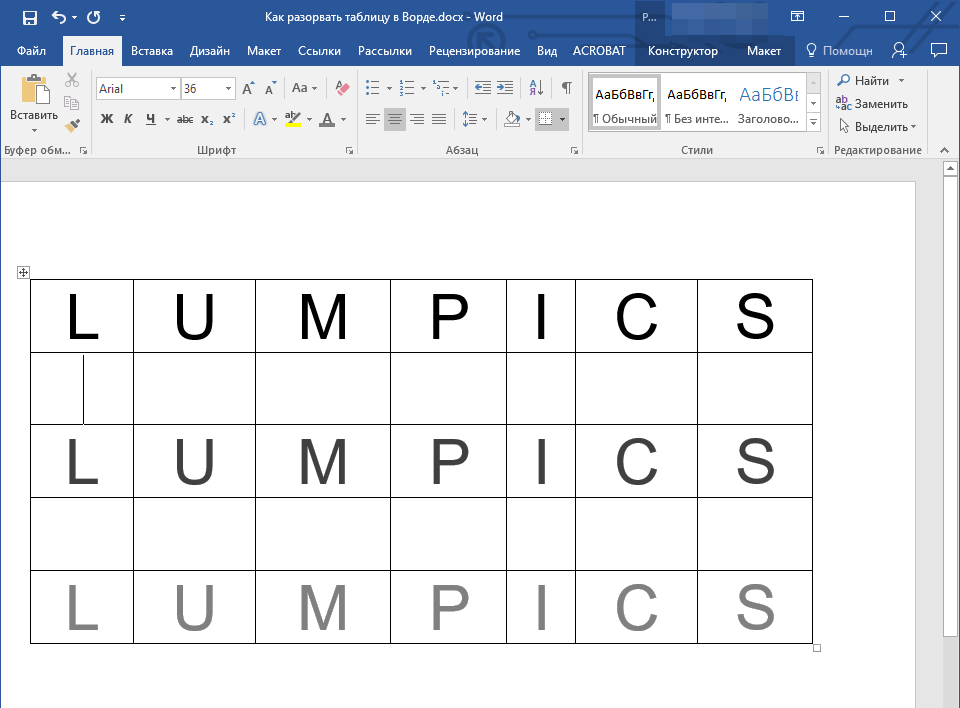Switch to the Вставка ribbon tab
The height and width of the screenshot is (708, 960).
coord(152,51)
